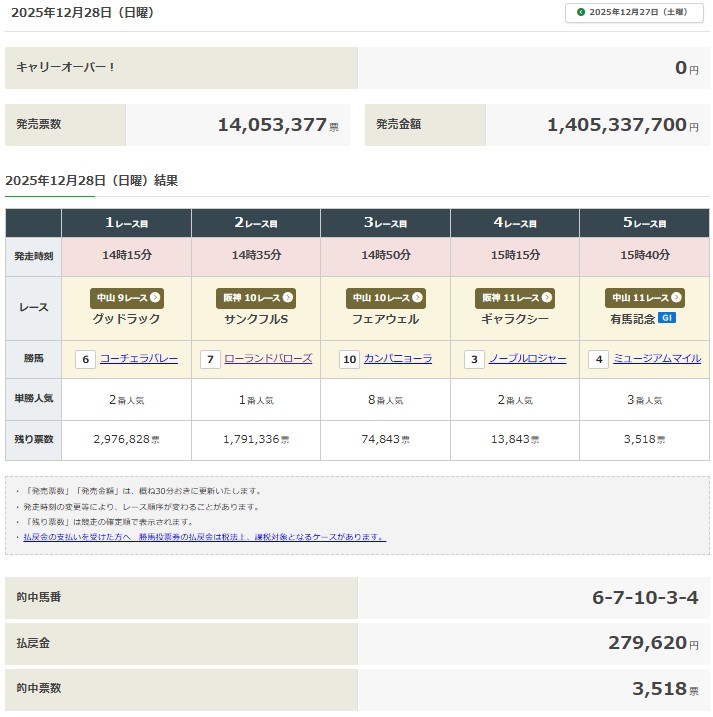This screenshot has height=717, width=713.
Task: Open the コーチェラバレー horse link
Action: pos(139,359)
